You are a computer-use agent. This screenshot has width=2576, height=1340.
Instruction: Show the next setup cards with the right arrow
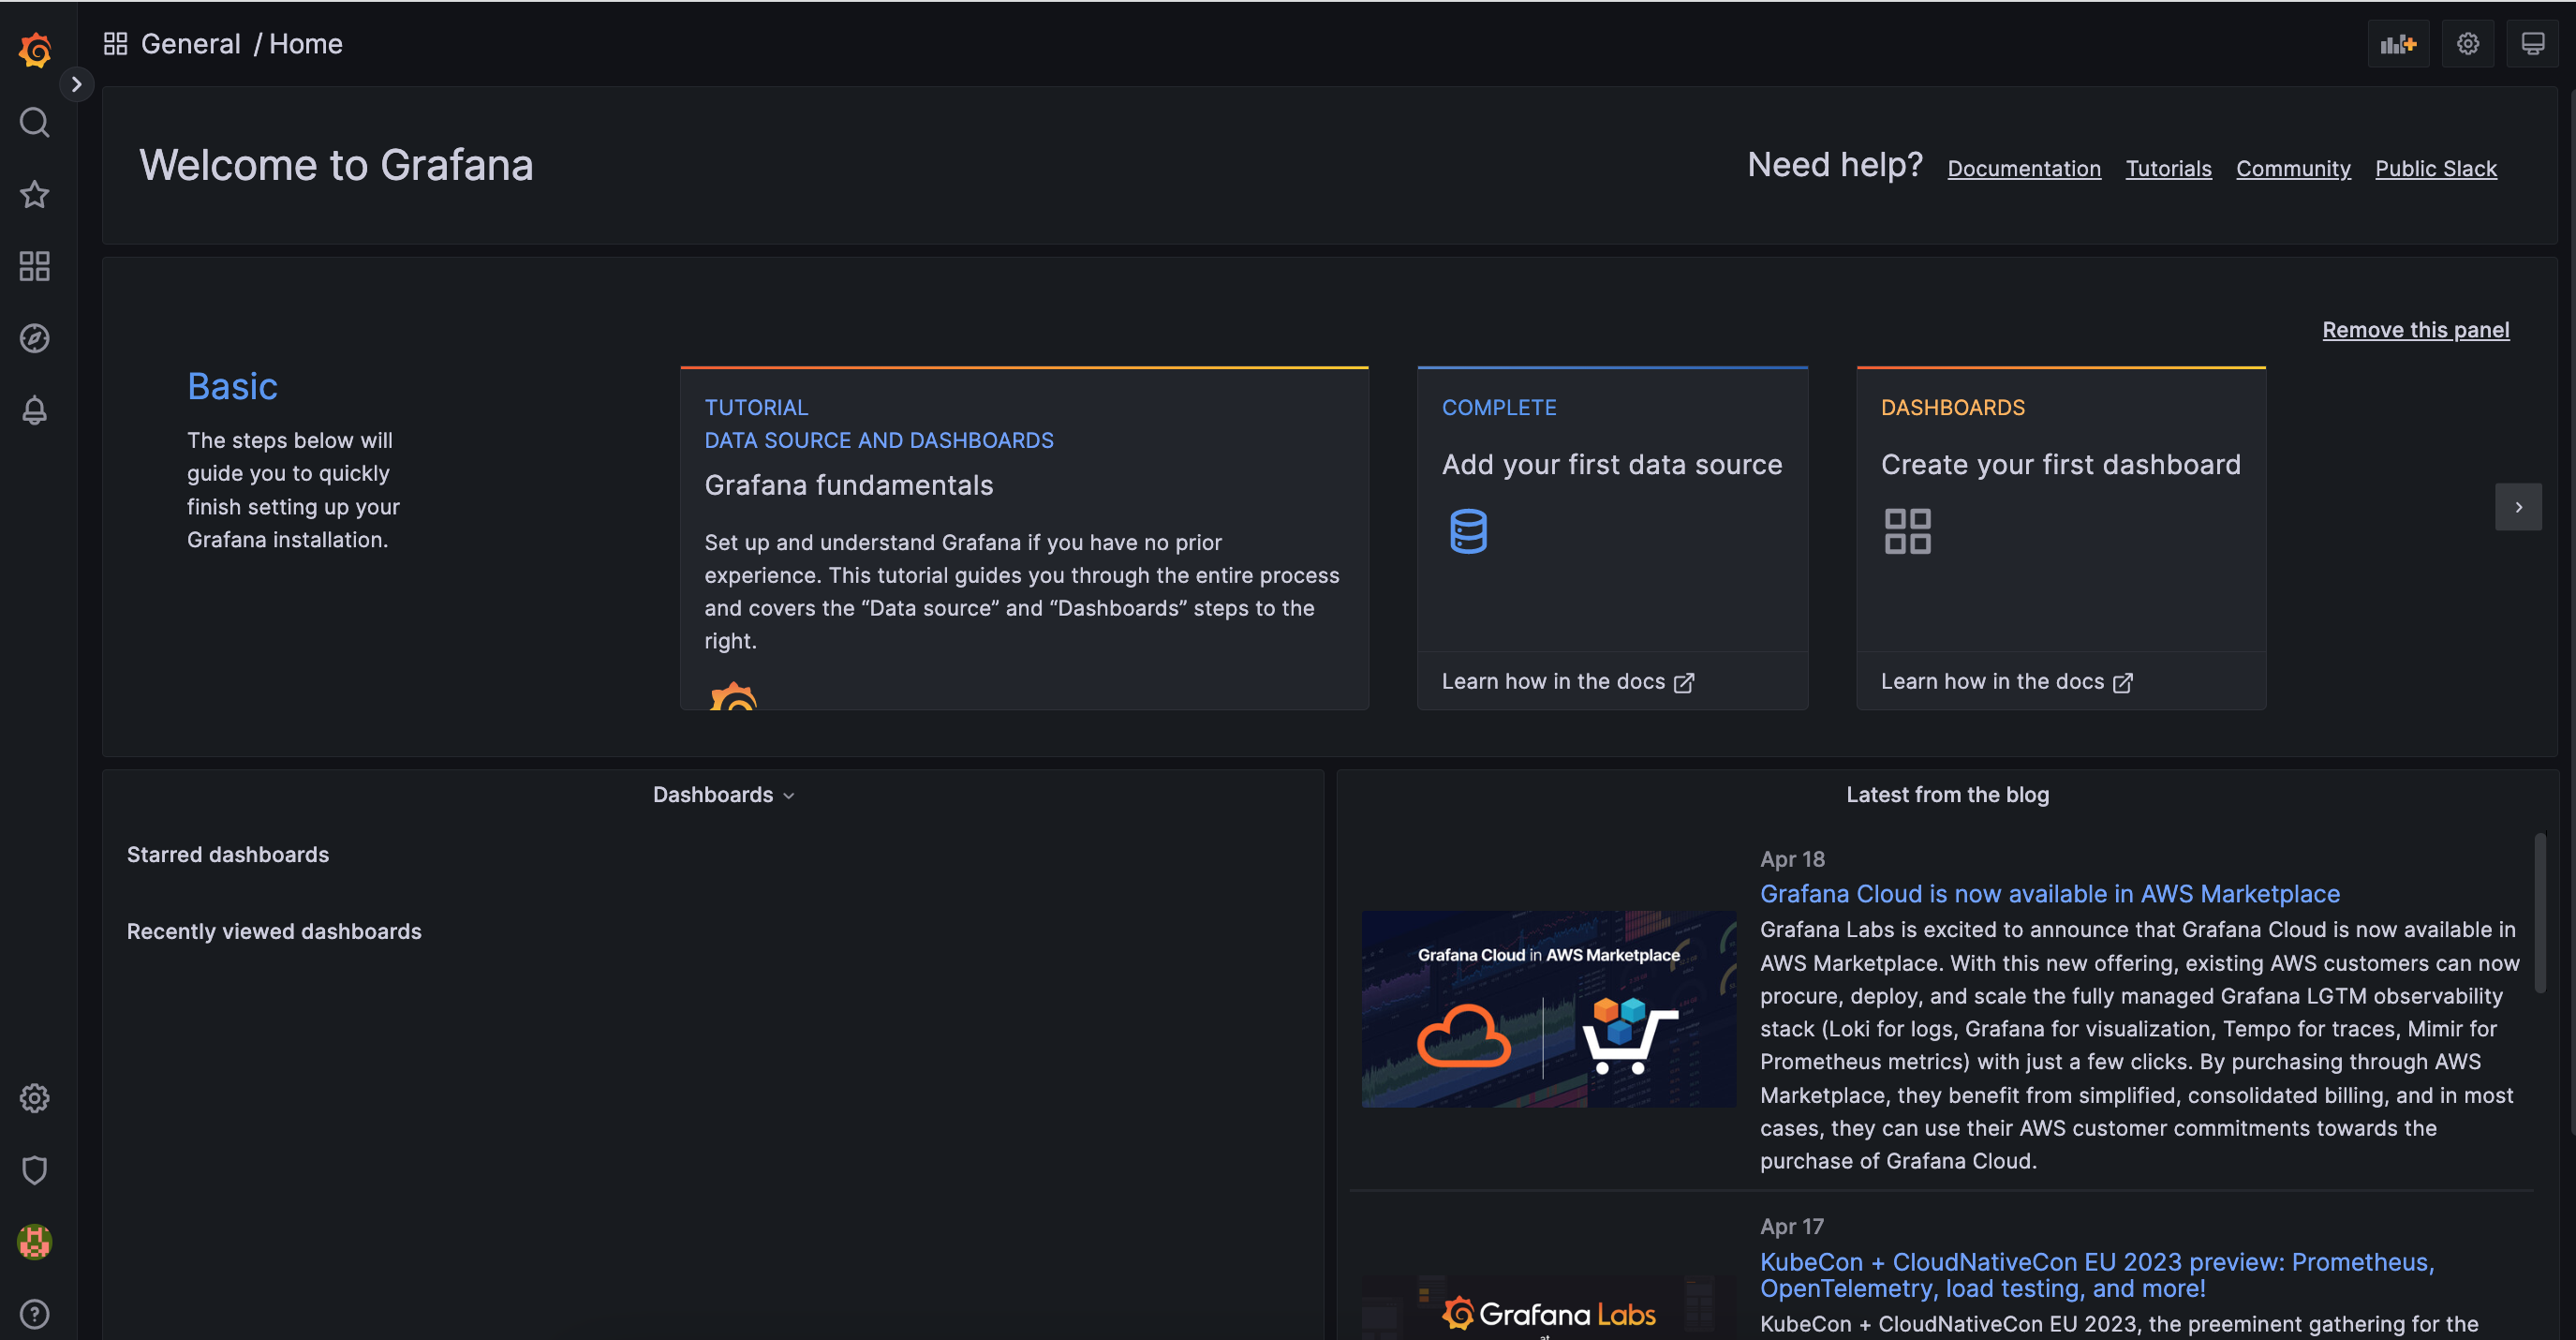pos(2518,507)
